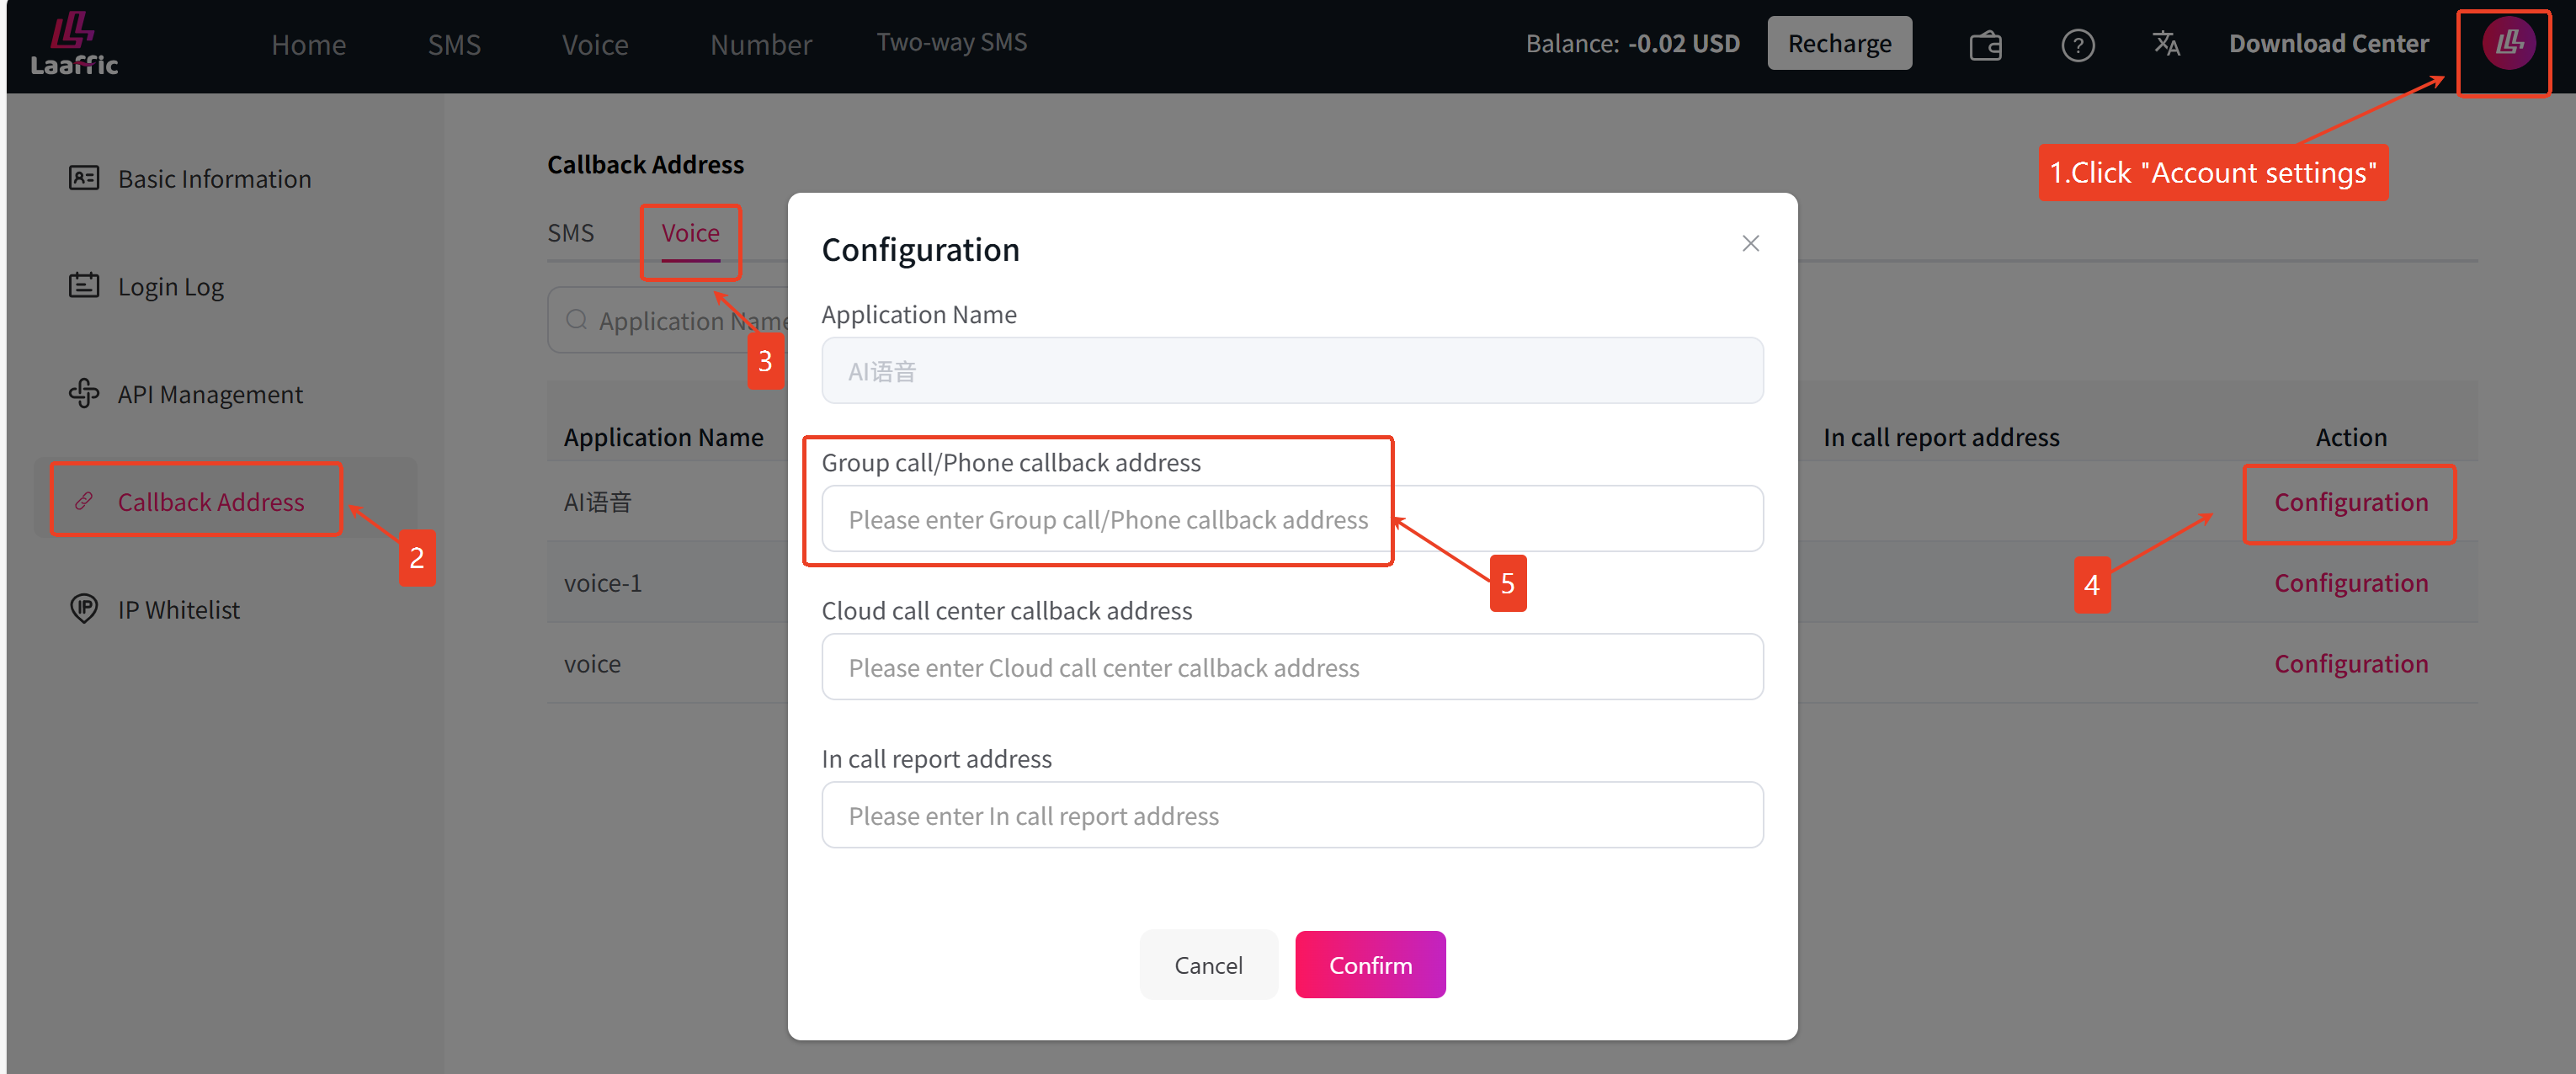Click the account avatar icon
This screenshot has width=2576, height=1074.
point(2508,44)
